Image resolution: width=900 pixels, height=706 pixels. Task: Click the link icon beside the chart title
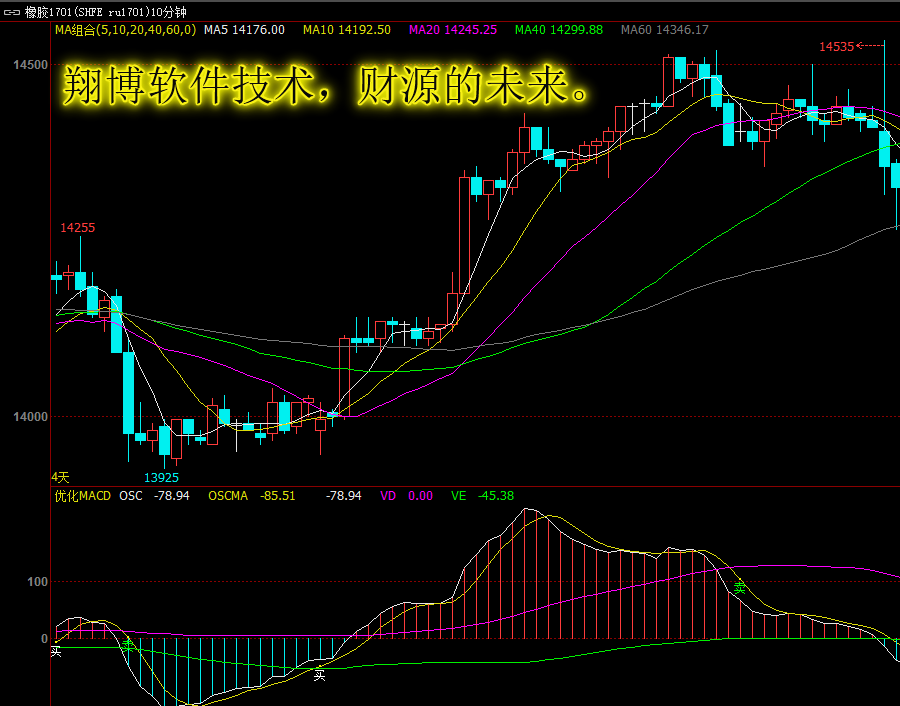click(x=11, y=12)
